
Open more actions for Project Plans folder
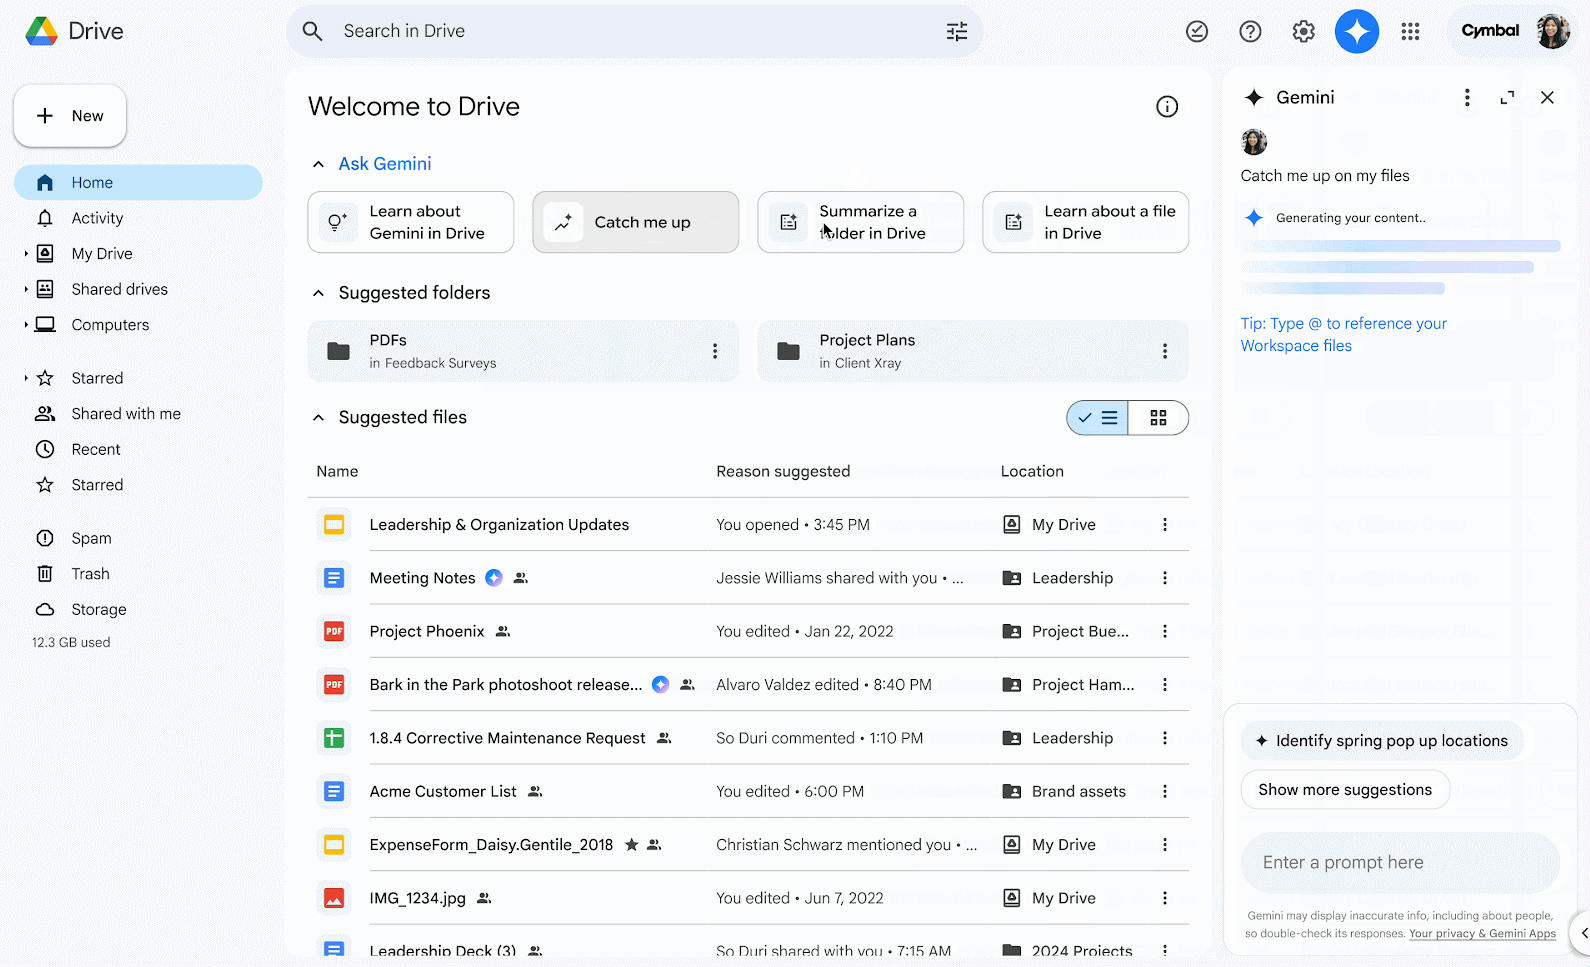point(1164,351)
